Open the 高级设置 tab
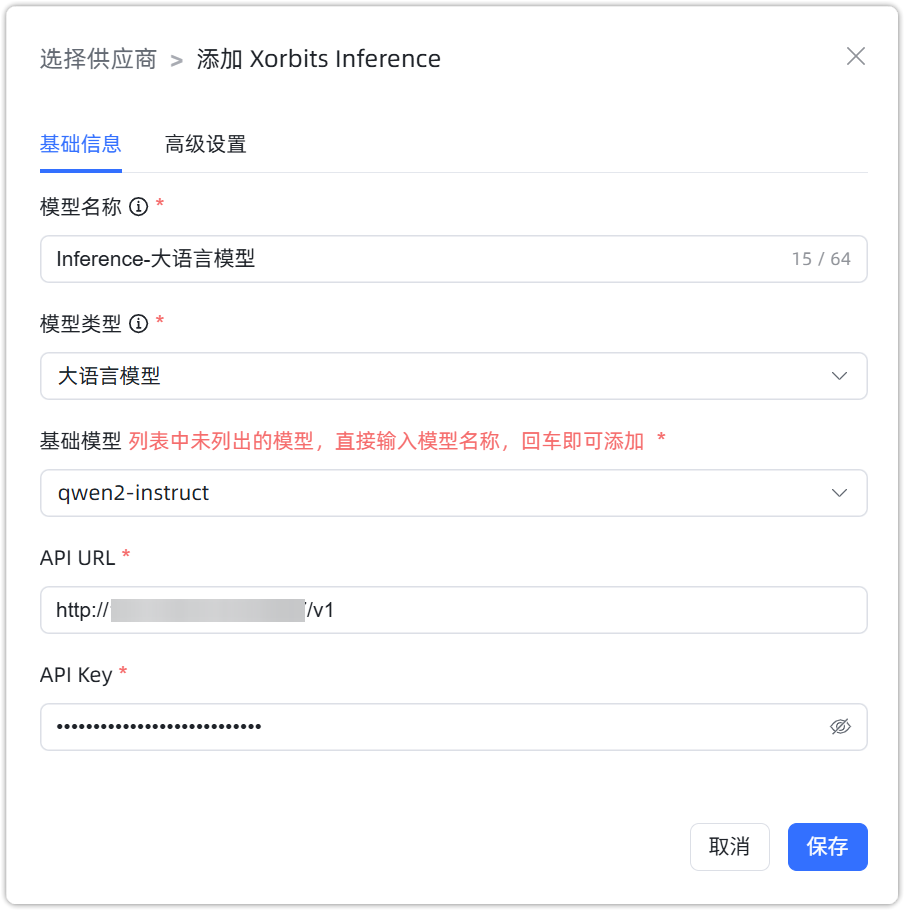 [x=205, y=144]
